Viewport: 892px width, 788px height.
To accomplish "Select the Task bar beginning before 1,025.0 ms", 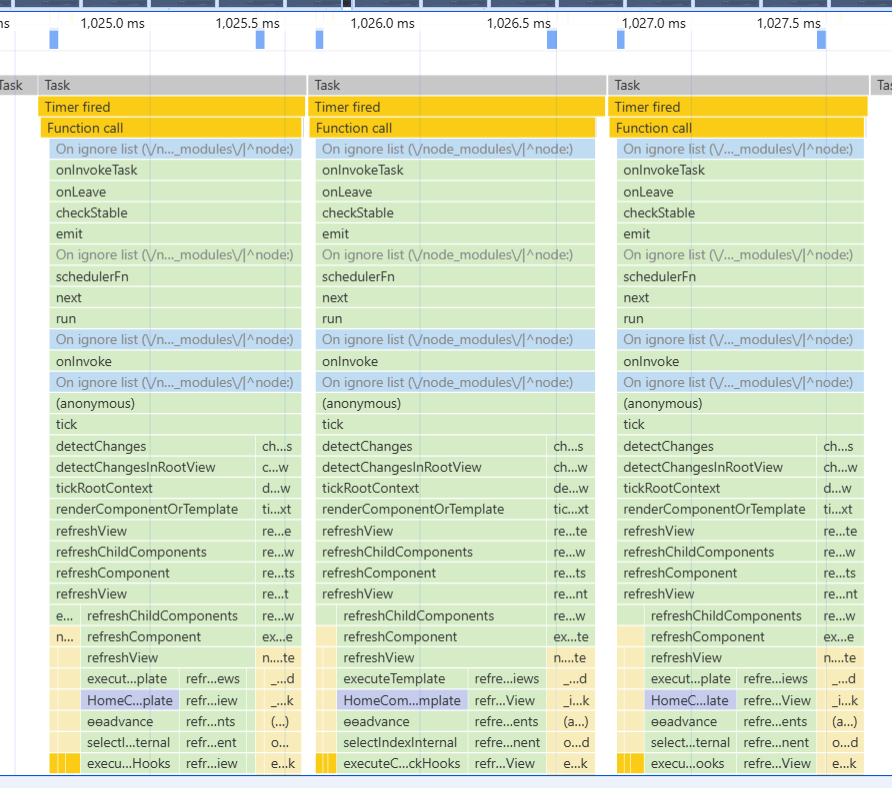I will (x=172, y=85).
